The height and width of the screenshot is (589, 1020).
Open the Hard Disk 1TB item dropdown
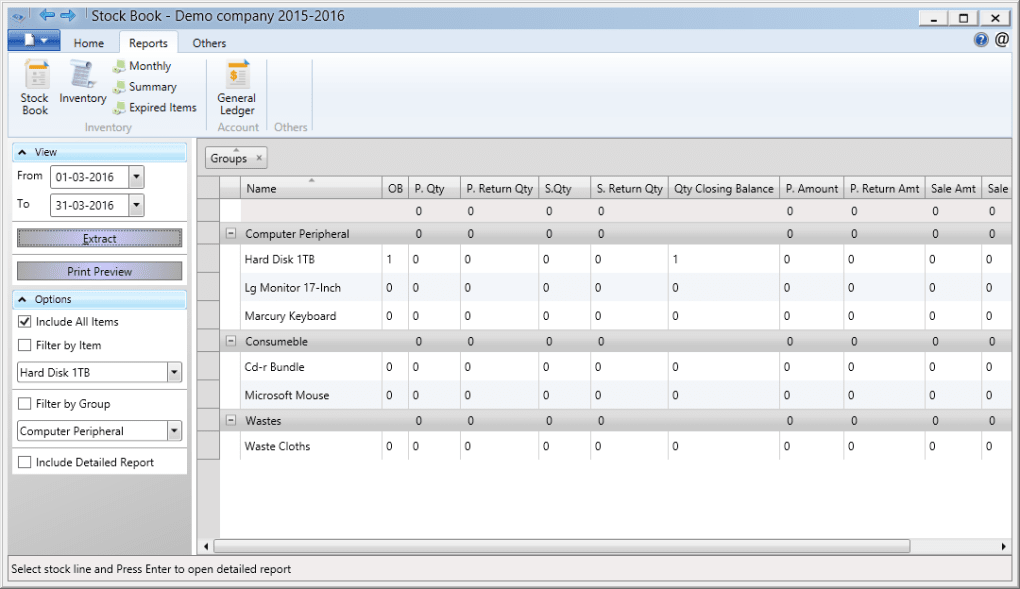(x=172, y=372)
